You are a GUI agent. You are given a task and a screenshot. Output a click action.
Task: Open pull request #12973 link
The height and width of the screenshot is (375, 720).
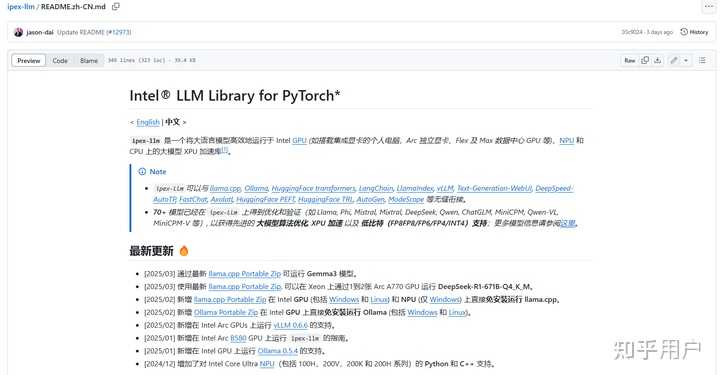[119, 32]
